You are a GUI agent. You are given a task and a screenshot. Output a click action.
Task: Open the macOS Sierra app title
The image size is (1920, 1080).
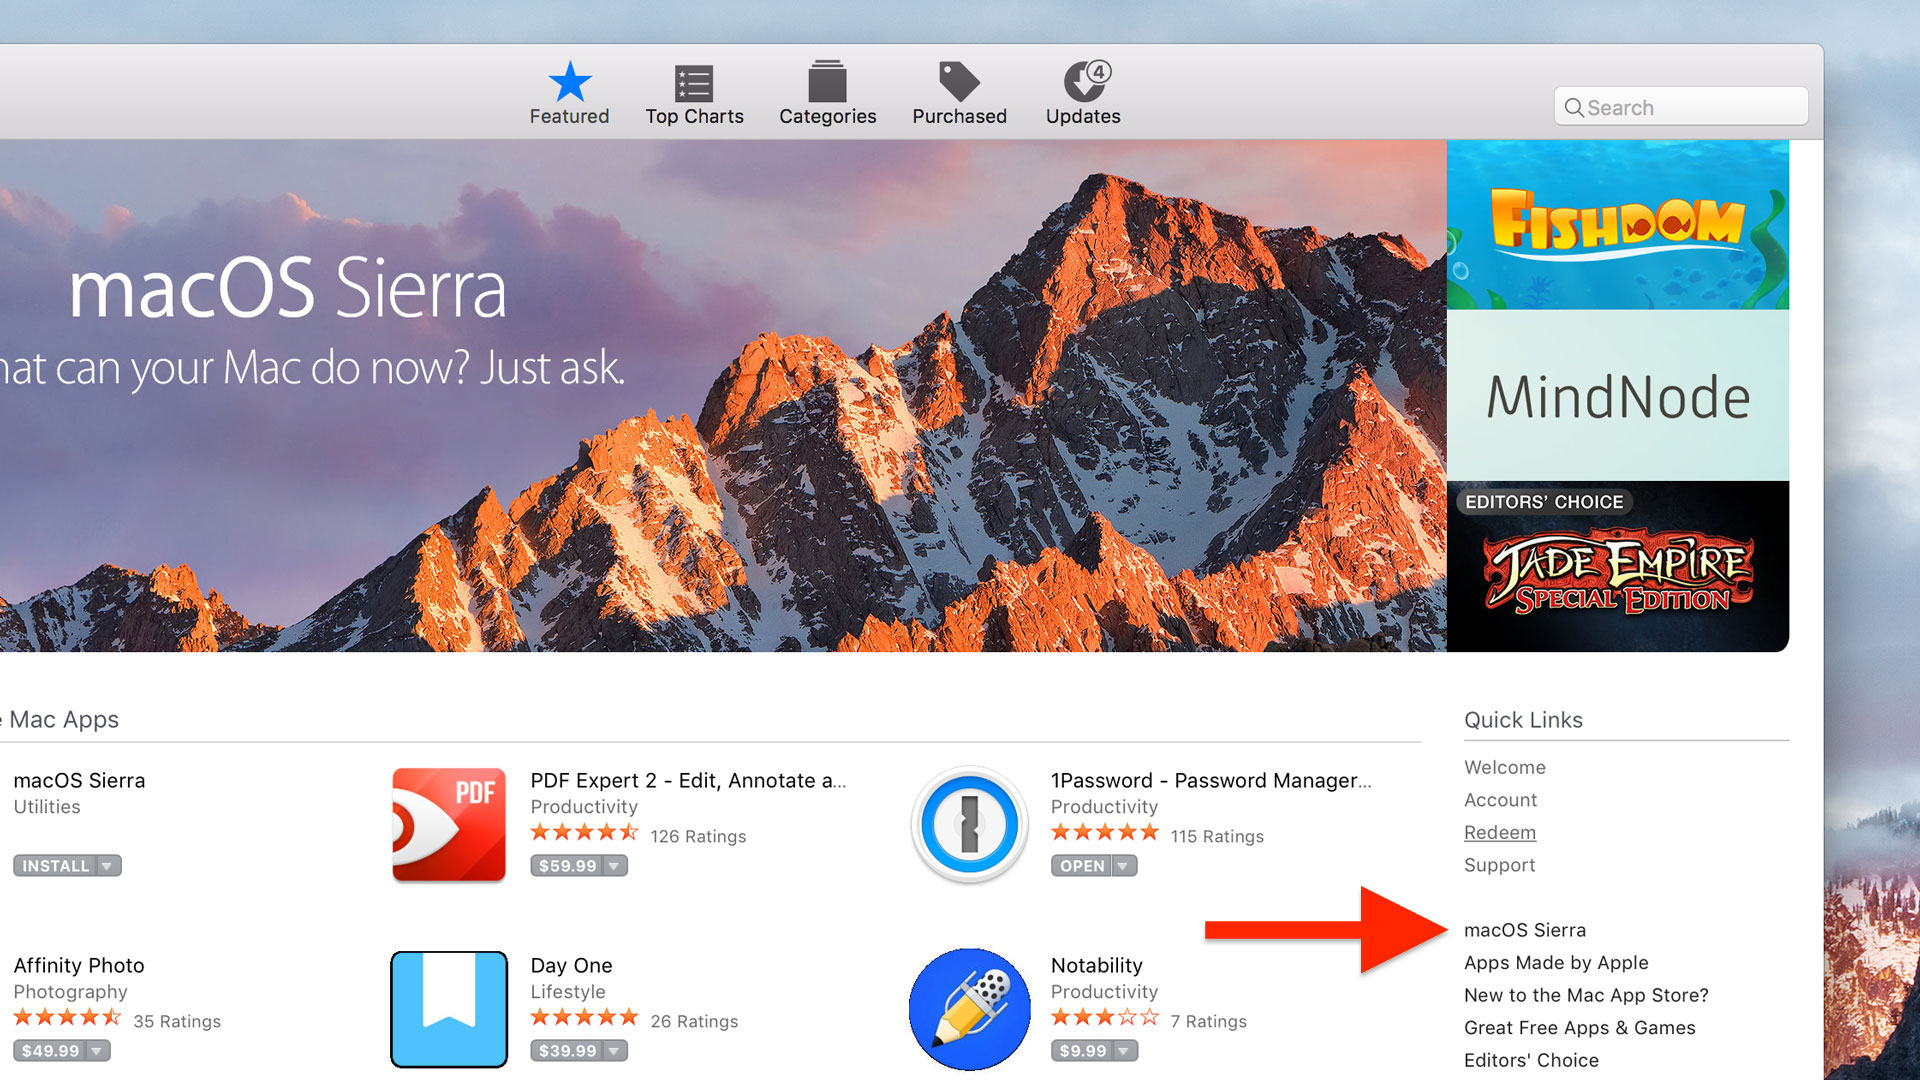(79, 780)
